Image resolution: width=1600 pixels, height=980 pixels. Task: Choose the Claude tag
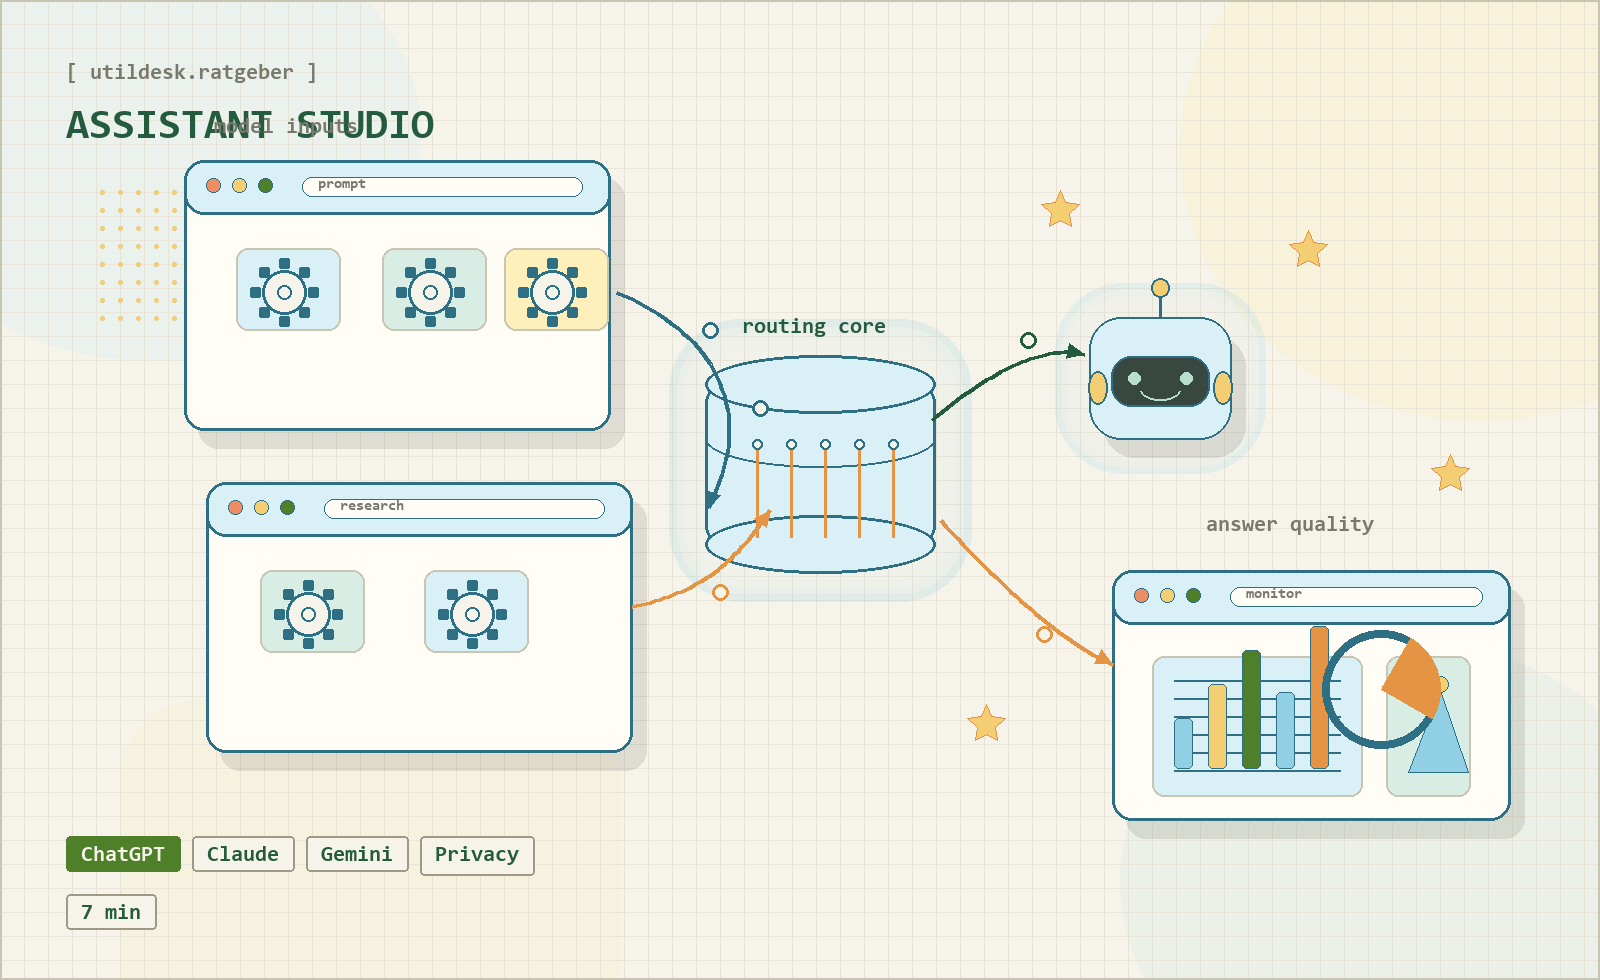click(243, 854)
